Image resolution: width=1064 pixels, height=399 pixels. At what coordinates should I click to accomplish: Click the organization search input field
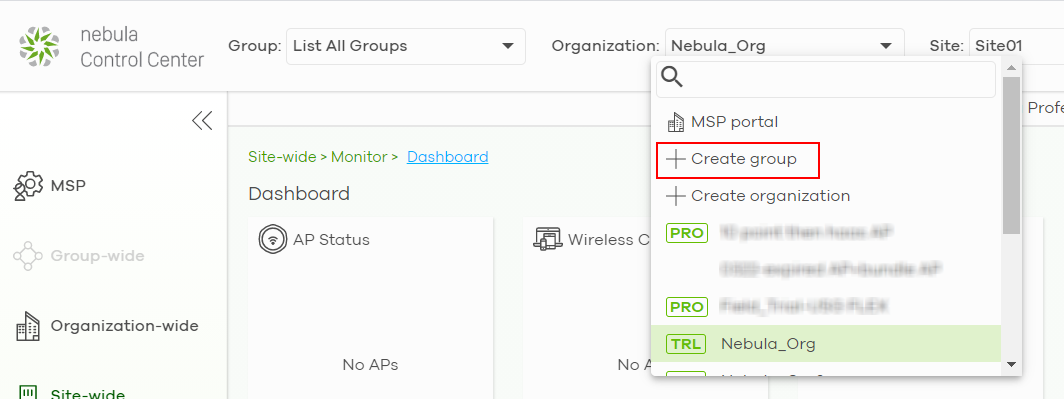(x=826, y=79)
